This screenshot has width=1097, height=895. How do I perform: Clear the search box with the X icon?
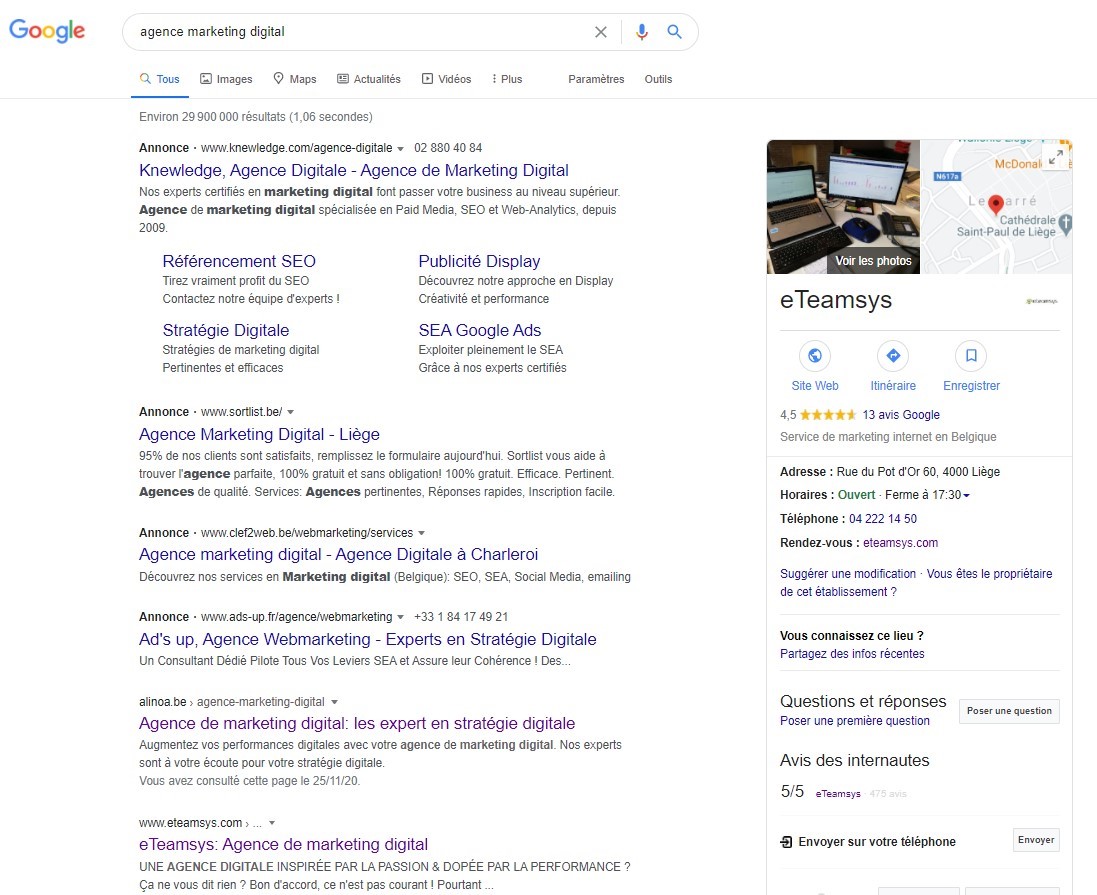pyautogui.click(x=600, y=31)
